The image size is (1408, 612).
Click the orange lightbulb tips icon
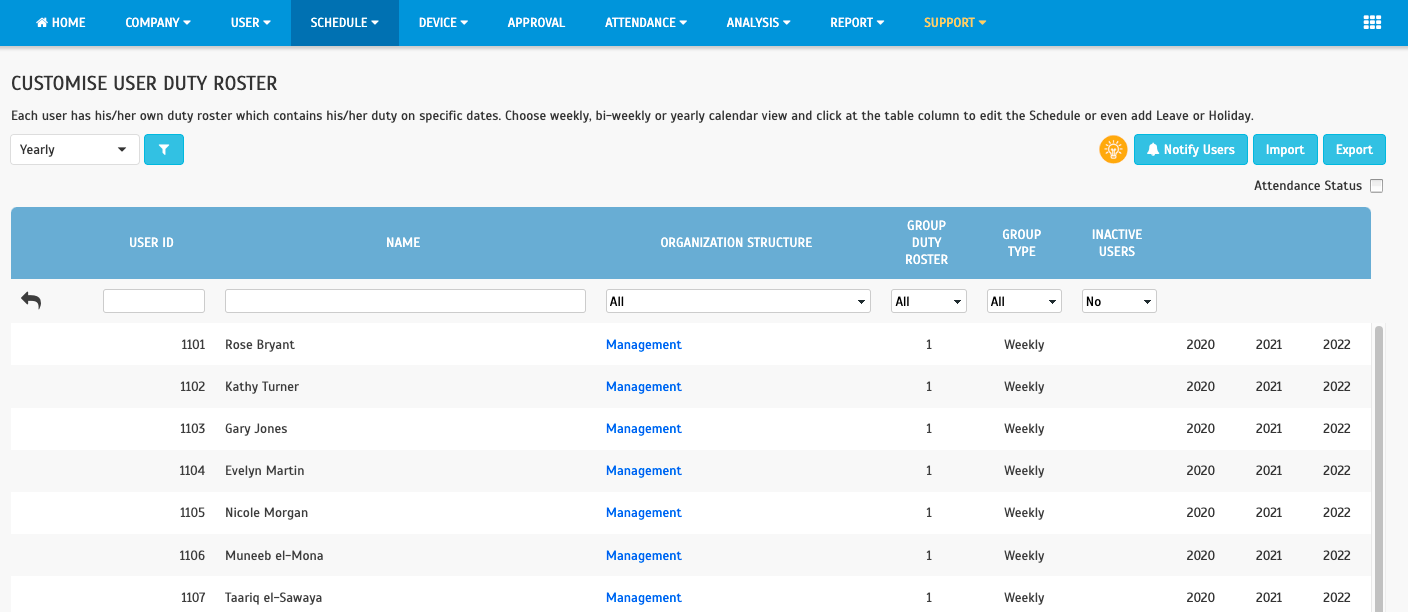[x=1113, y=150]
